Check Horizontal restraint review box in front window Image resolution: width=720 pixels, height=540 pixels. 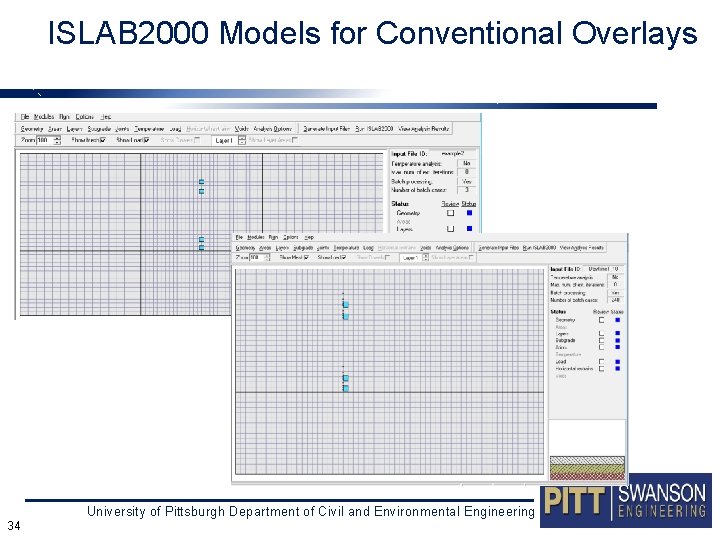click(x=602, y=369)
